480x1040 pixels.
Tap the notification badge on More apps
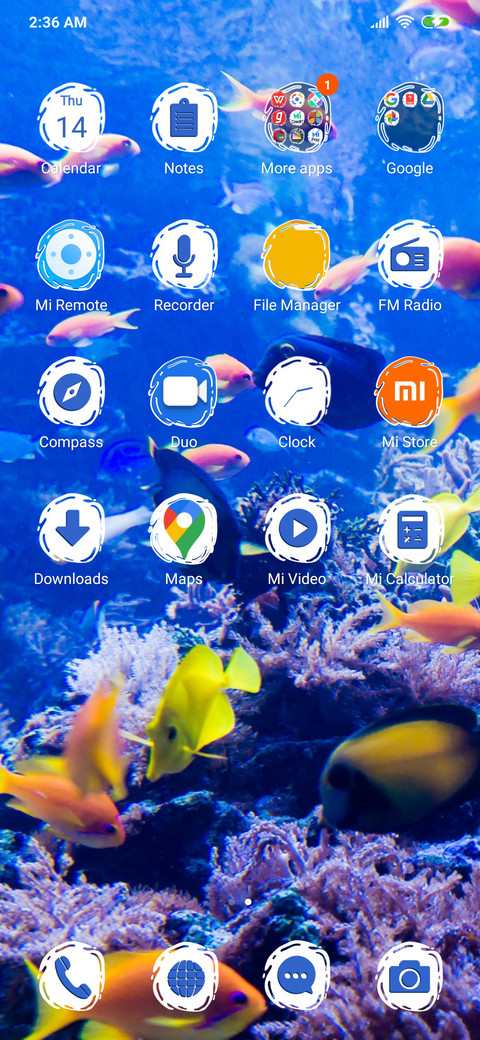point(327,84)
